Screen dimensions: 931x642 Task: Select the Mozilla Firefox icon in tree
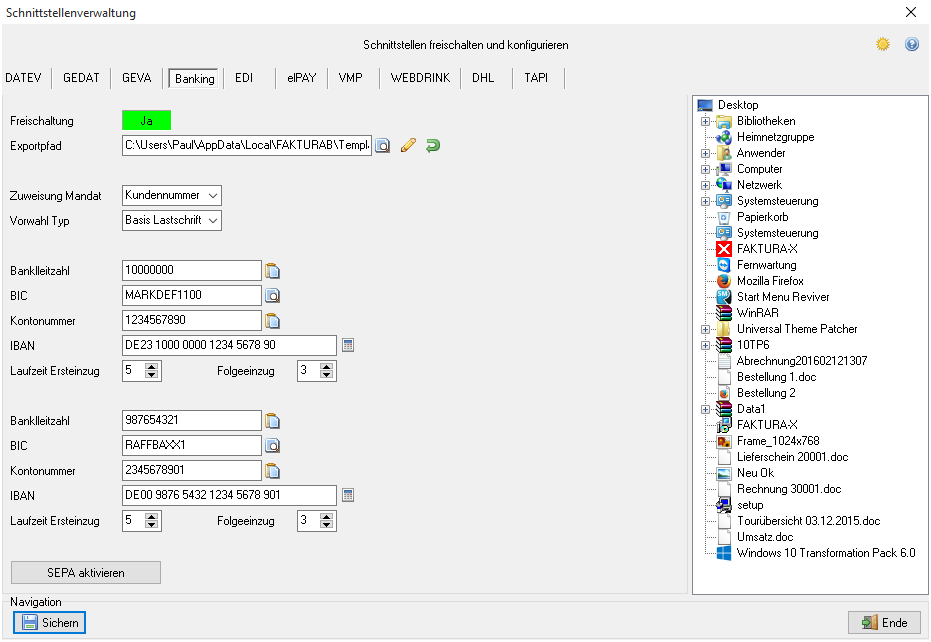[x=724, y=281]
